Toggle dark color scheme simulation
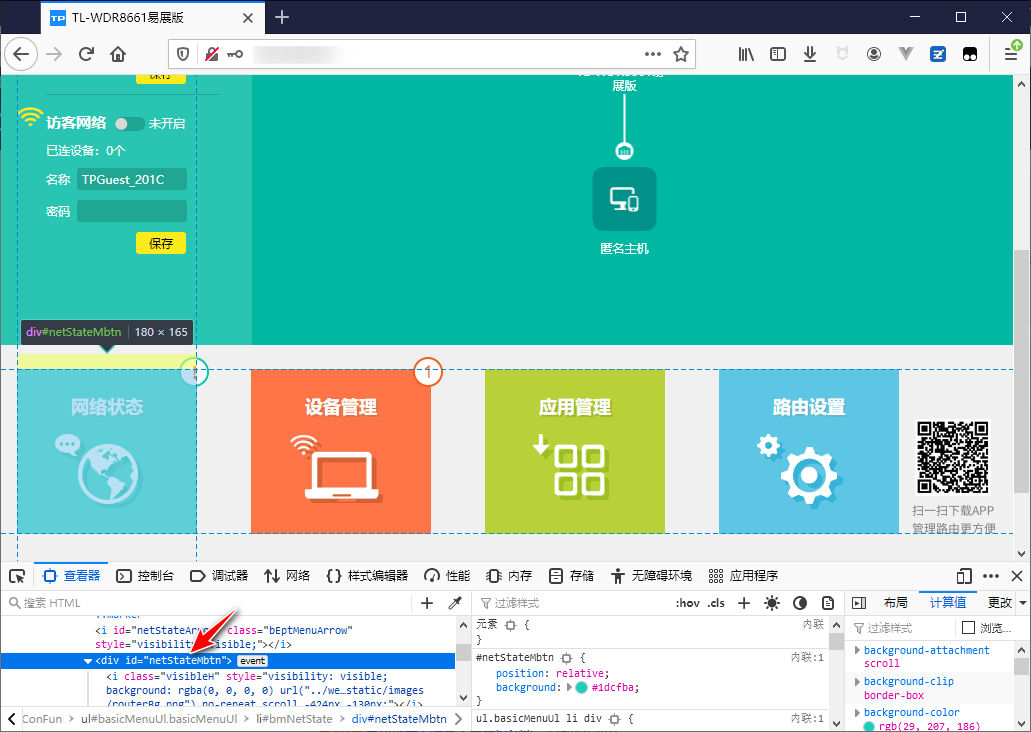This screenshot has width=1031, height=732. (800, 603)
